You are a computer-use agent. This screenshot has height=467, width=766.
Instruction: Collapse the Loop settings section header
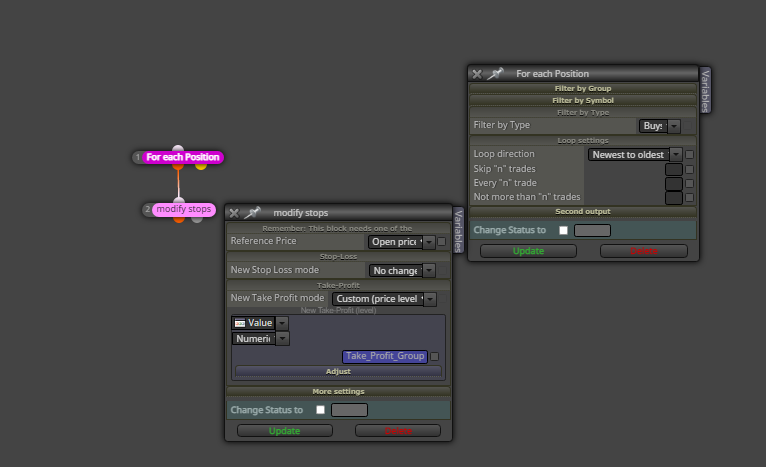tap(583, 141)
